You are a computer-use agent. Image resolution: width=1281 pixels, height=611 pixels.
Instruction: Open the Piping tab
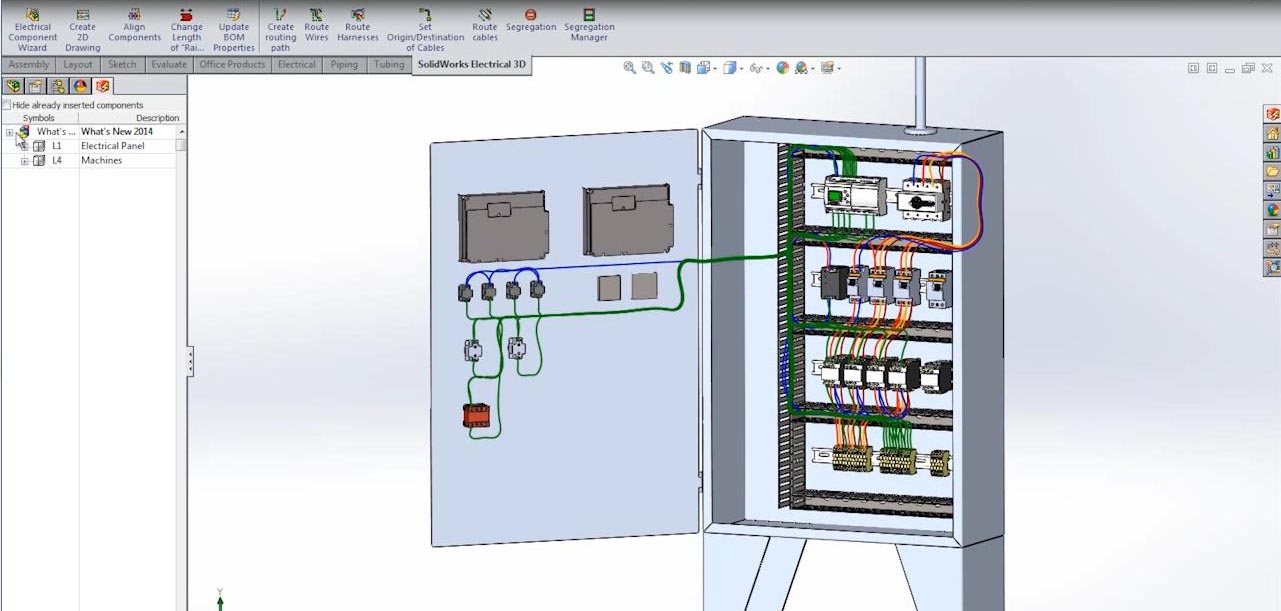click(x=343, y=65)
